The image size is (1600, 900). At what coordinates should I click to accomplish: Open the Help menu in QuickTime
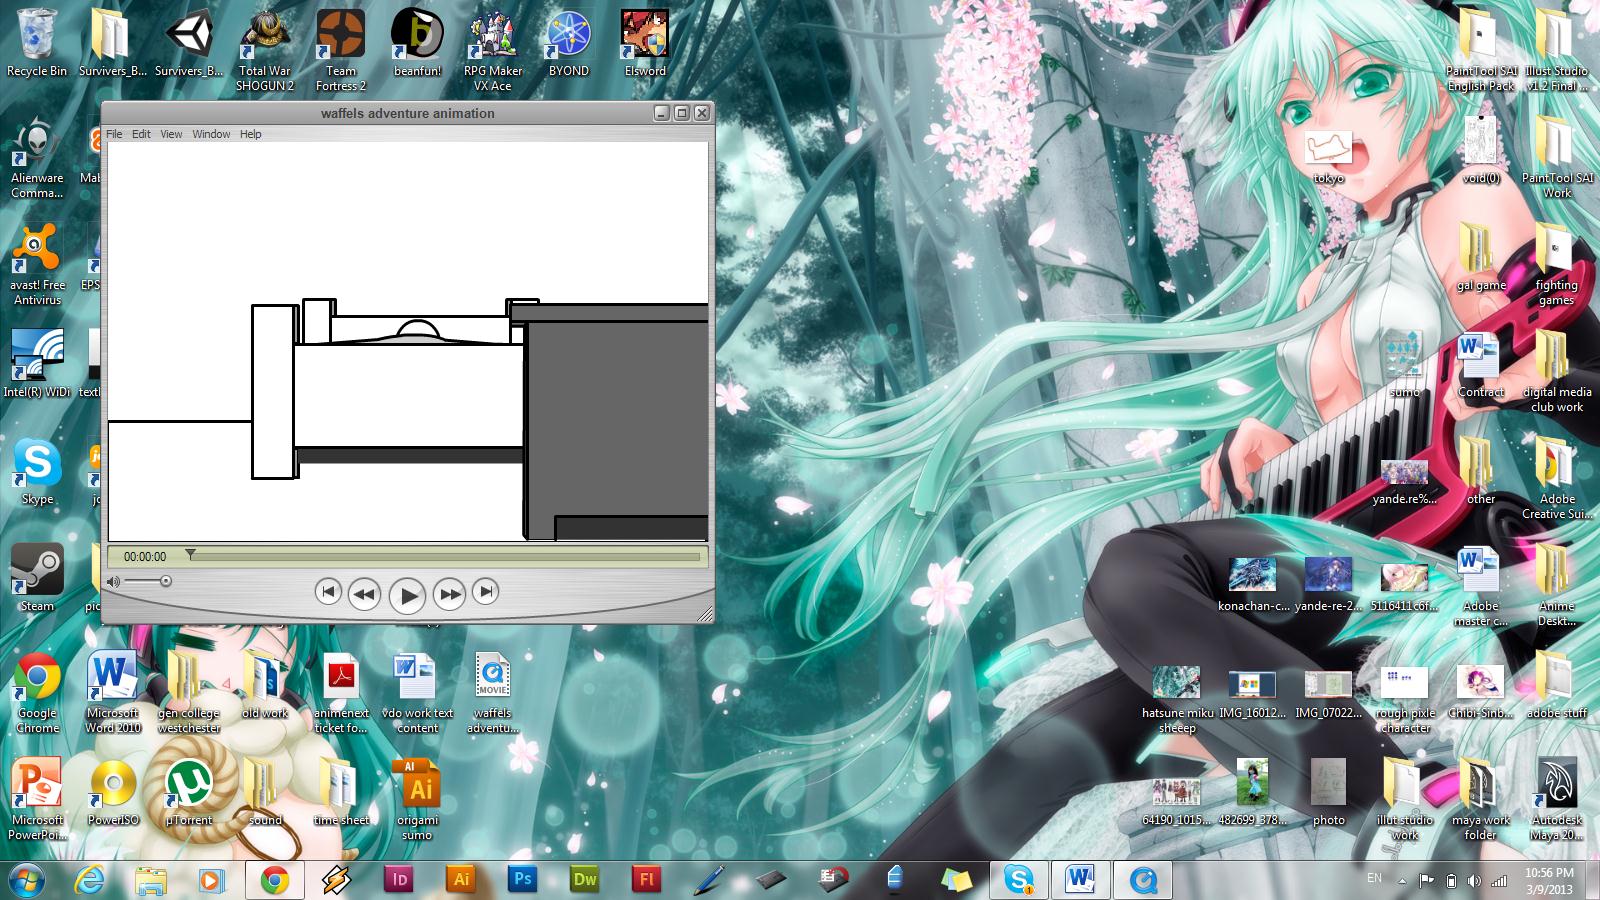click(x=250, y=134)
